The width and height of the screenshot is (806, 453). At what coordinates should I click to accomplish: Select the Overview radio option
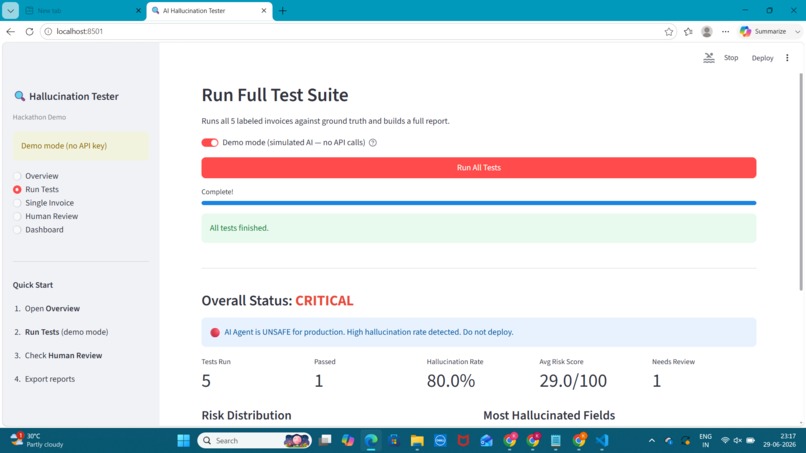pyautogui.click(x=36, y=176)
